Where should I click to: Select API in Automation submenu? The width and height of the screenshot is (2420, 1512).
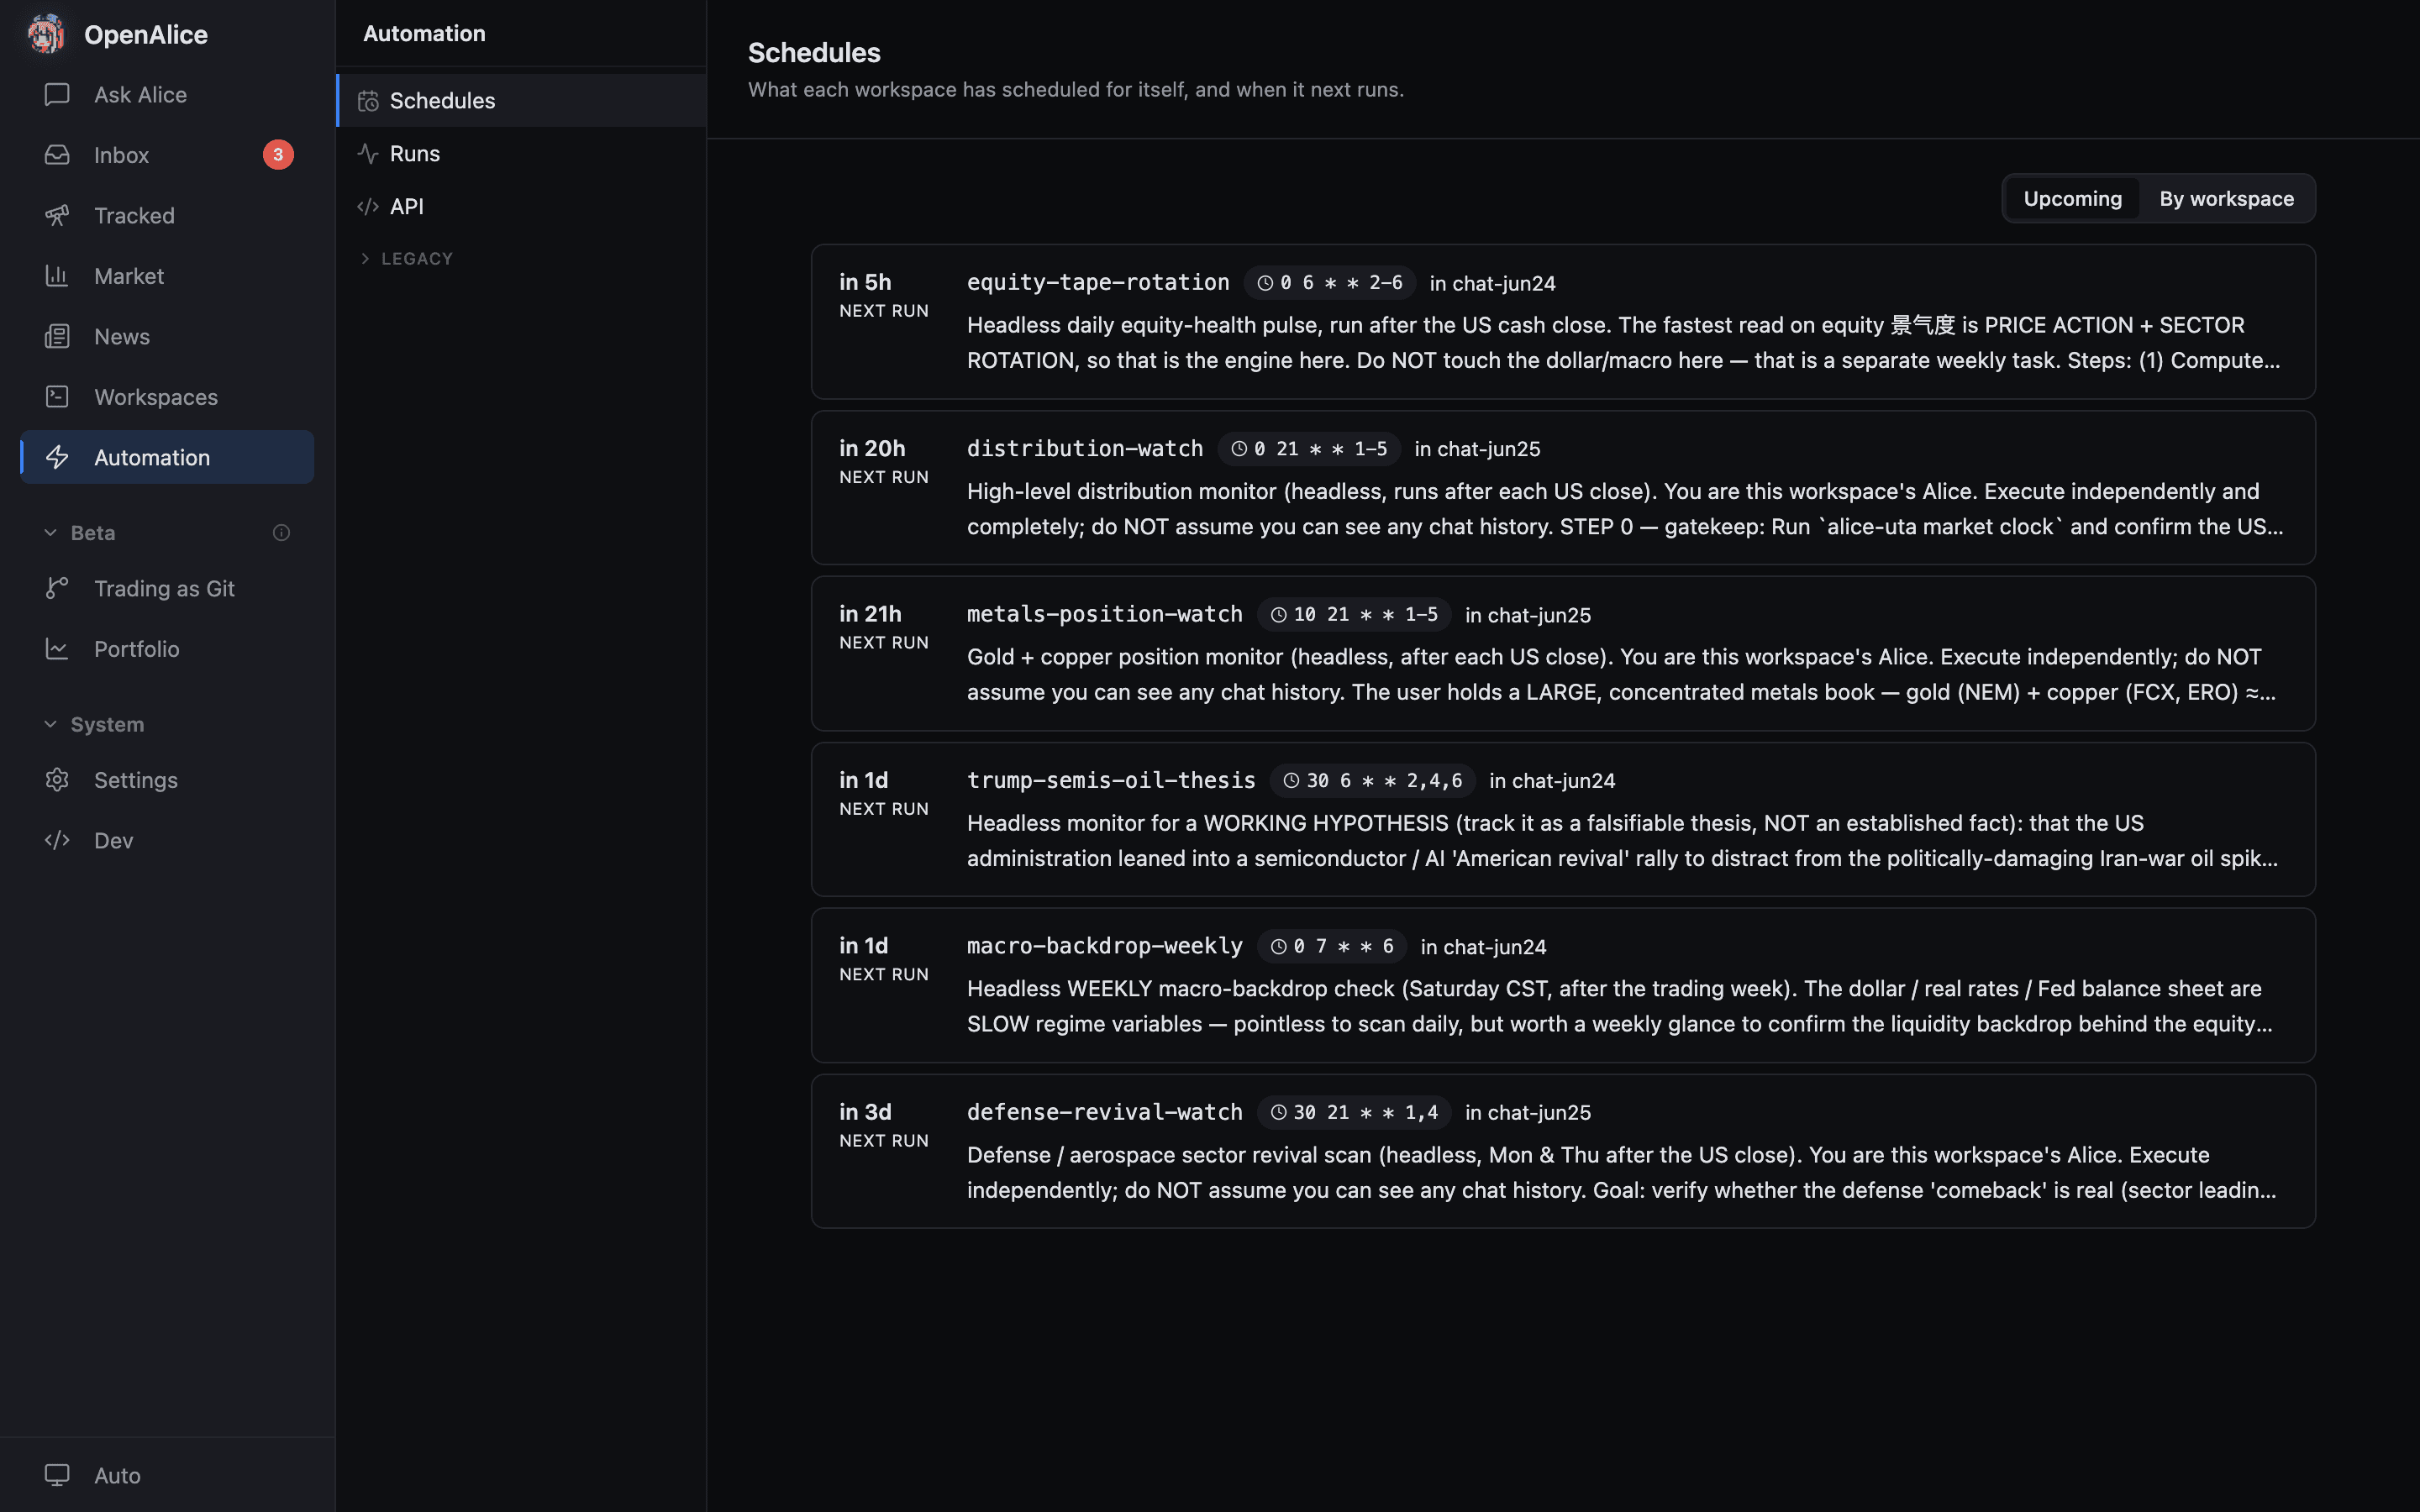(x=521, y=206)
